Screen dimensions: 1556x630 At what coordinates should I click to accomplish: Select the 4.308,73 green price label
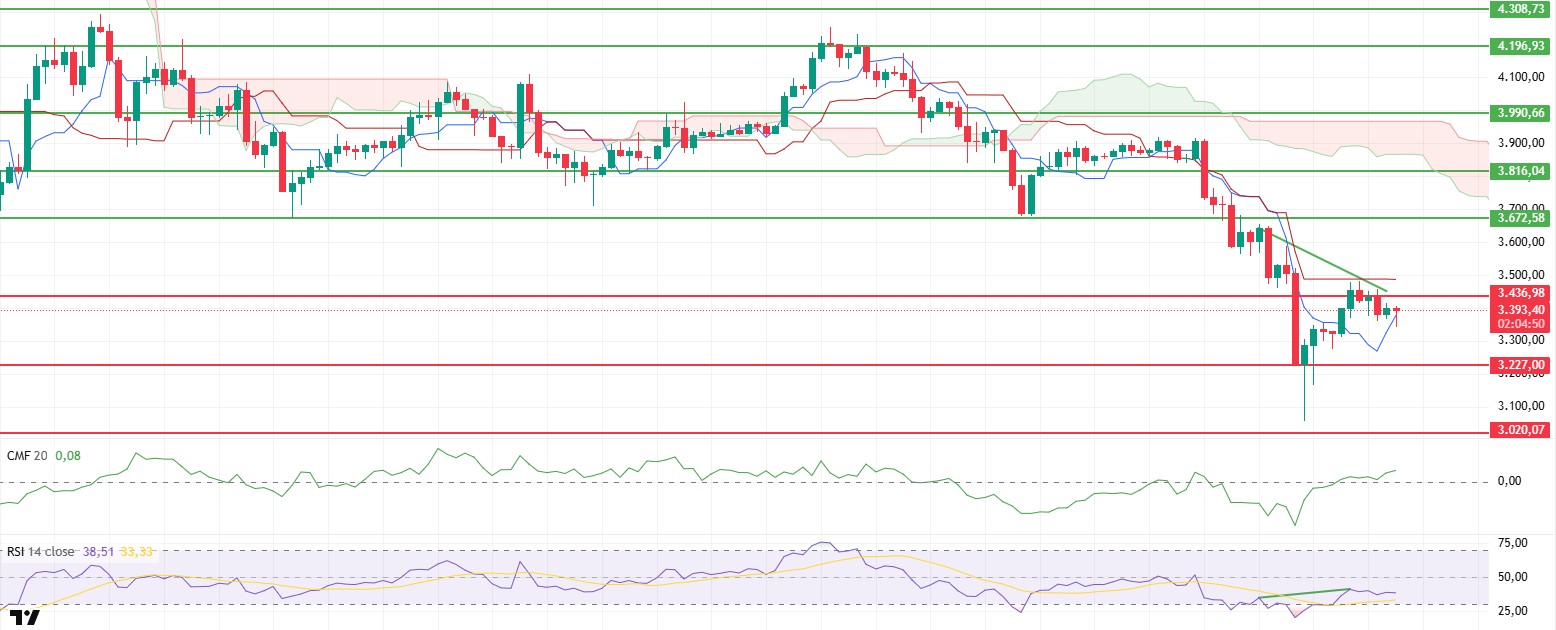[x=1522, y=8]
